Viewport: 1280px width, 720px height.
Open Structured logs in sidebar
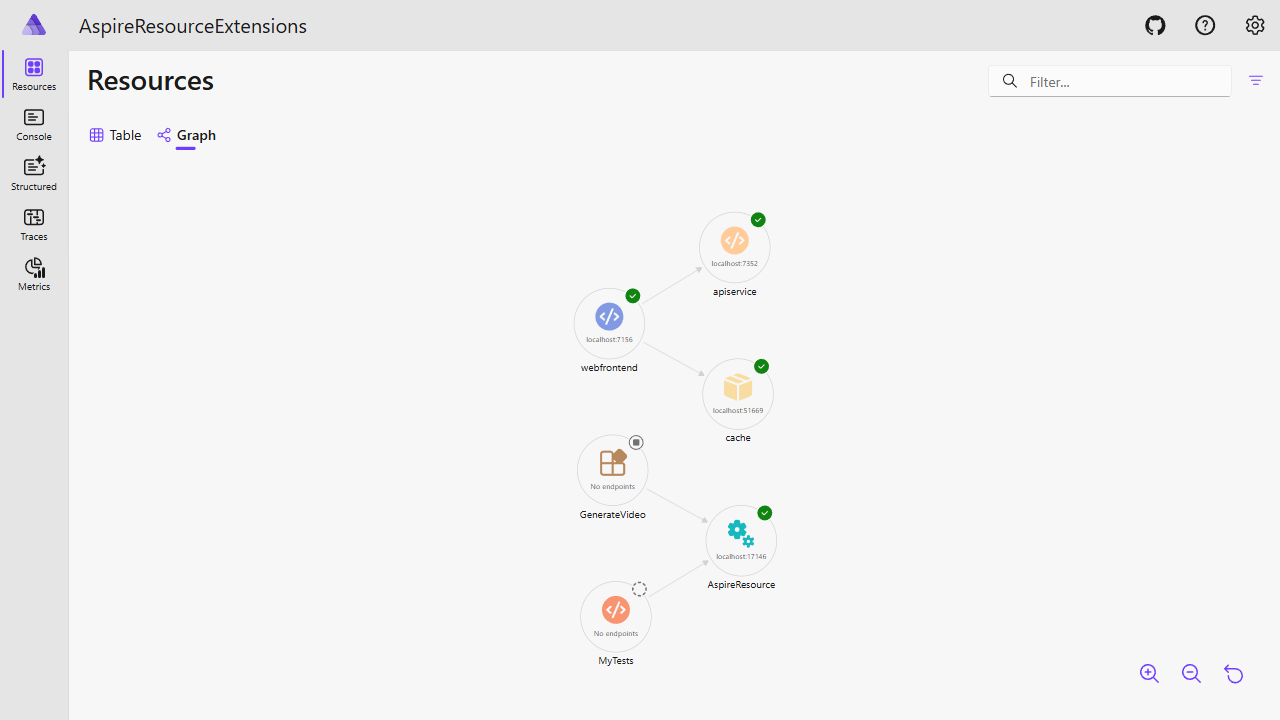[34, 175]
